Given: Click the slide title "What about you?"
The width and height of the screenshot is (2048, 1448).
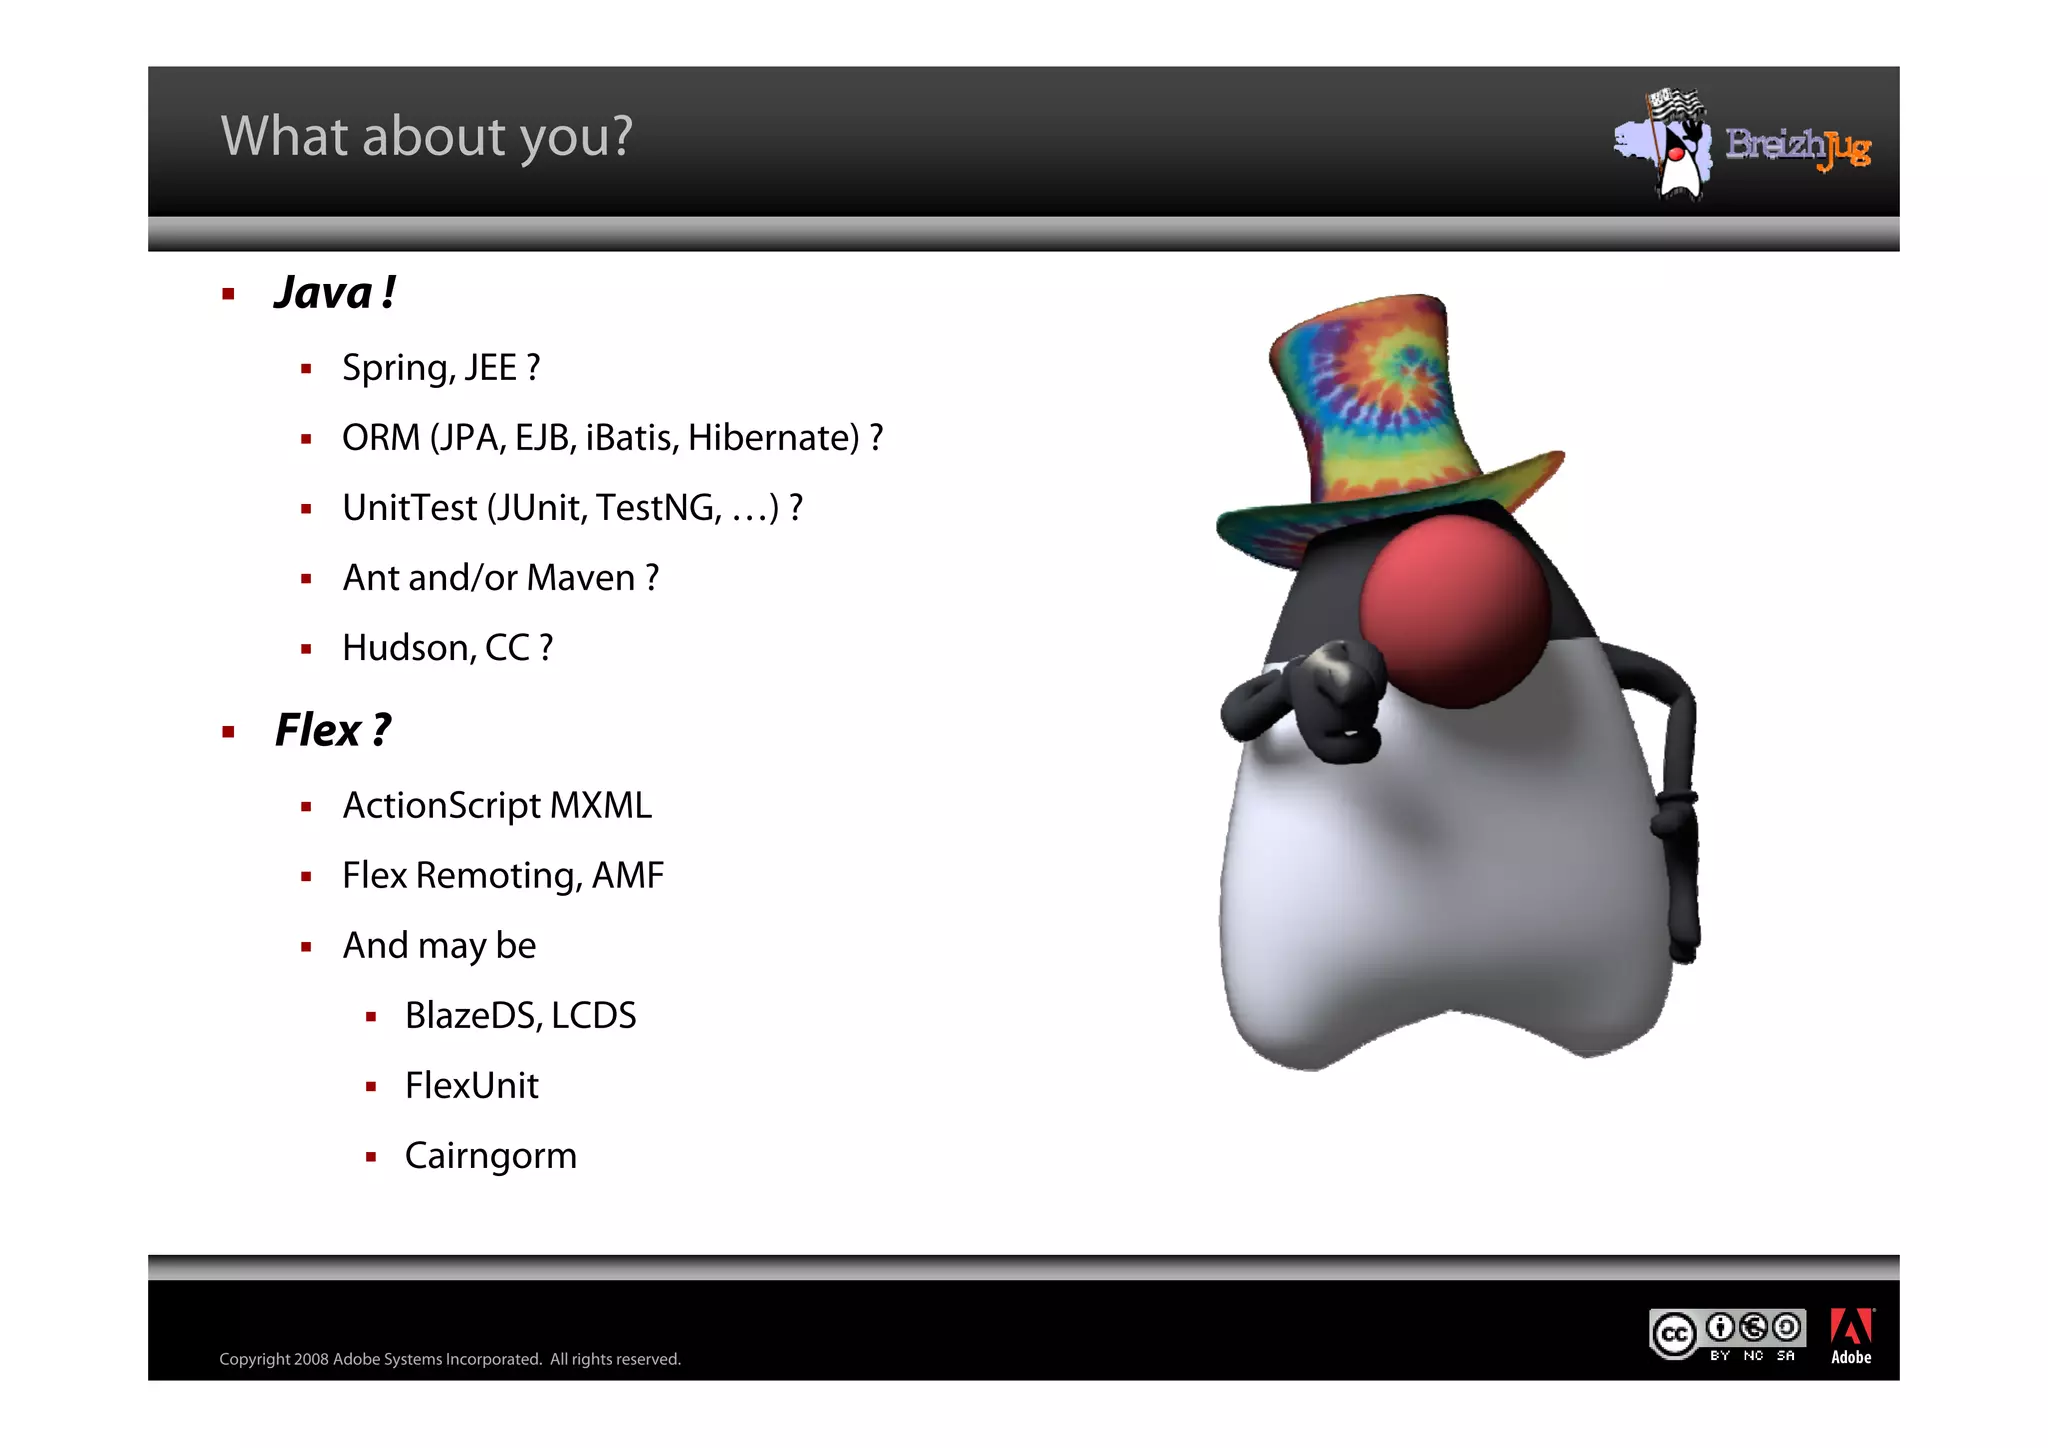Looking at the screenshot, I should coord(426,136).
